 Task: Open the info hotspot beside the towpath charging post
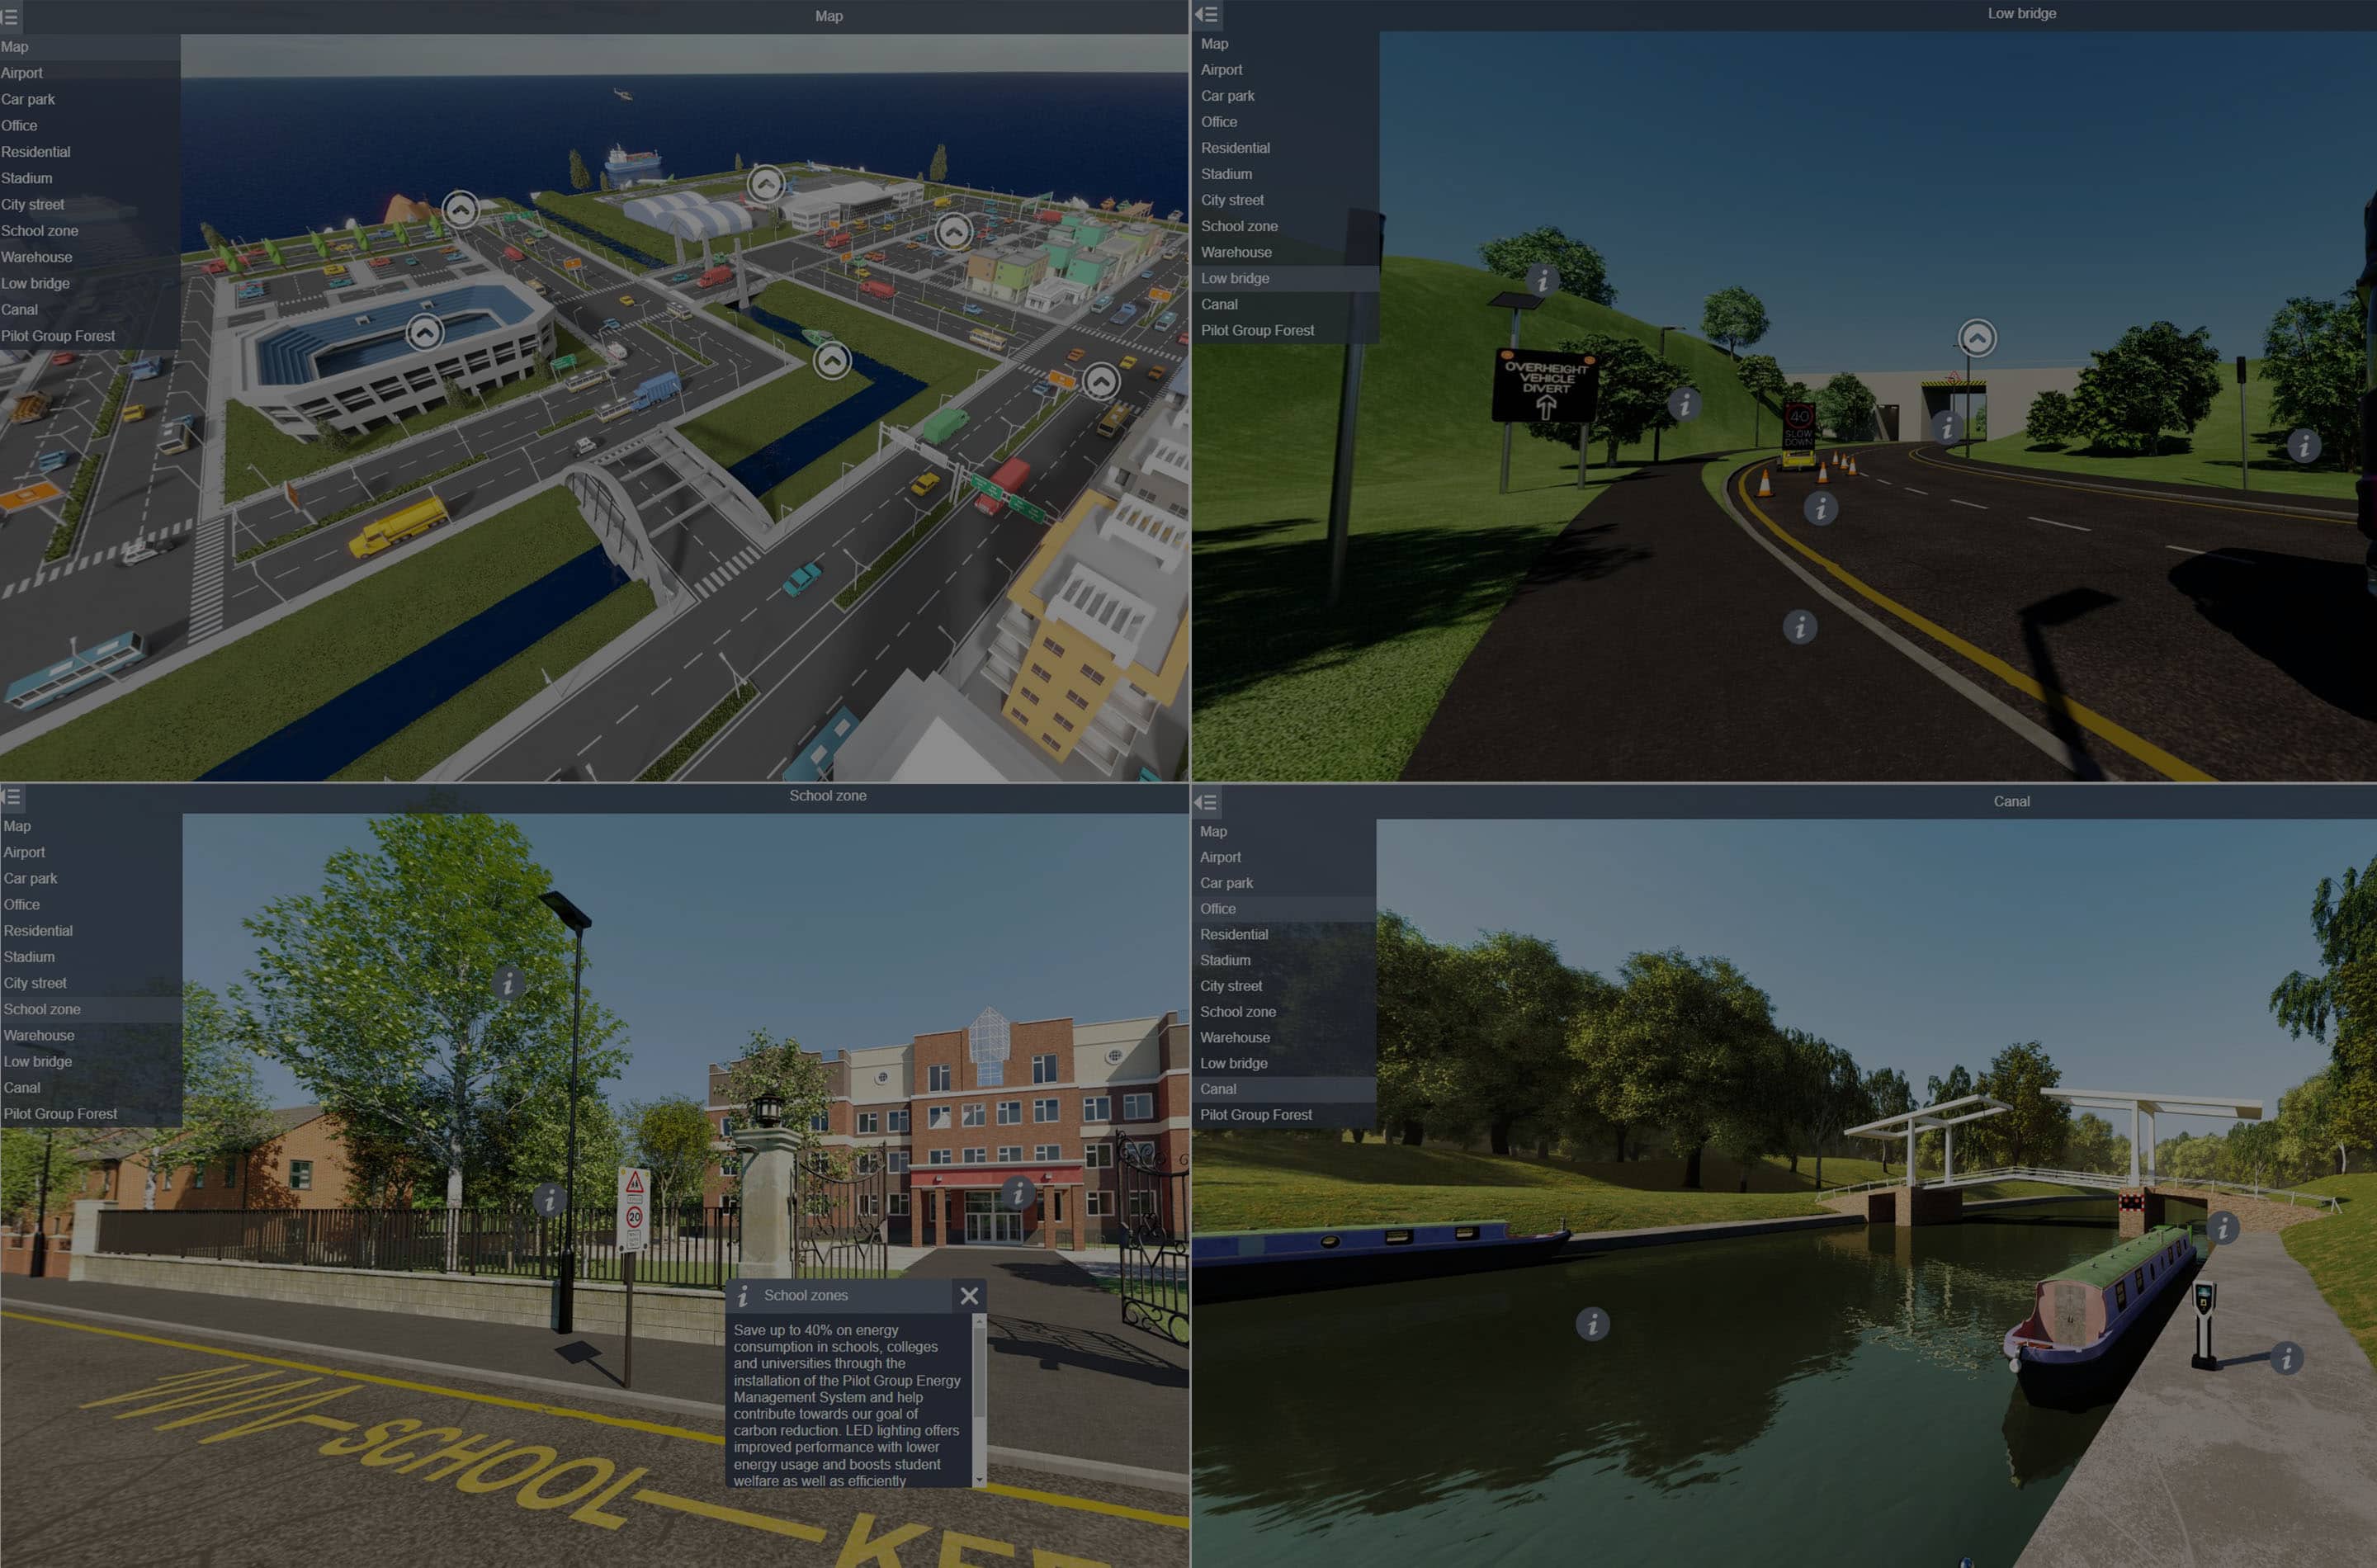click(2286, 1358)
